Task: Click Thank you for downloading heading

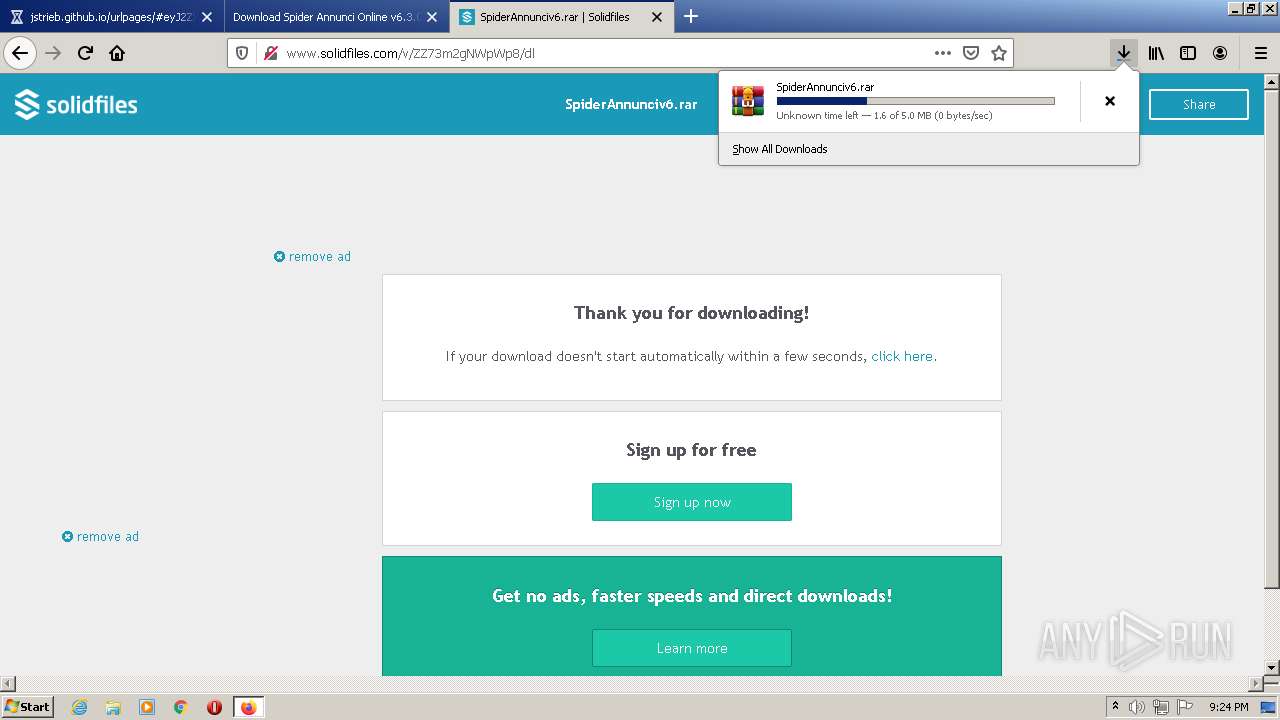Action: 692,313
